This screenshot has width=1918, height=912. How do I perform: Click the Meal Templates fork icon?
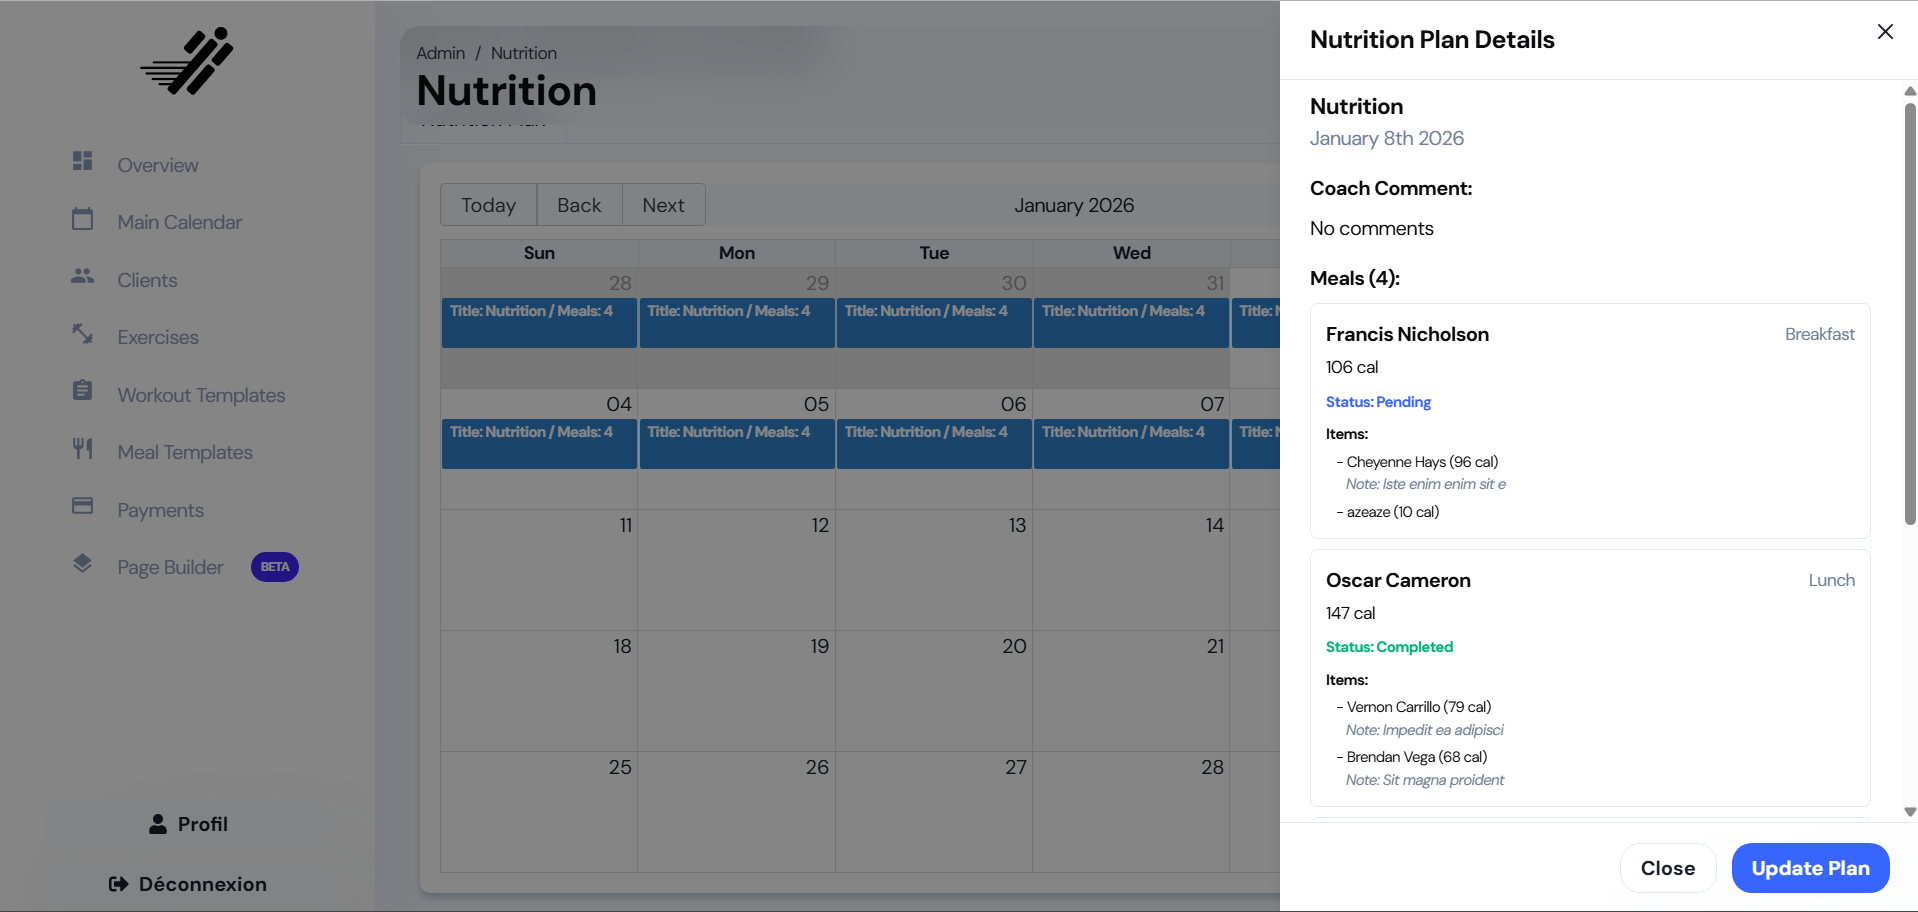(82, 449)
